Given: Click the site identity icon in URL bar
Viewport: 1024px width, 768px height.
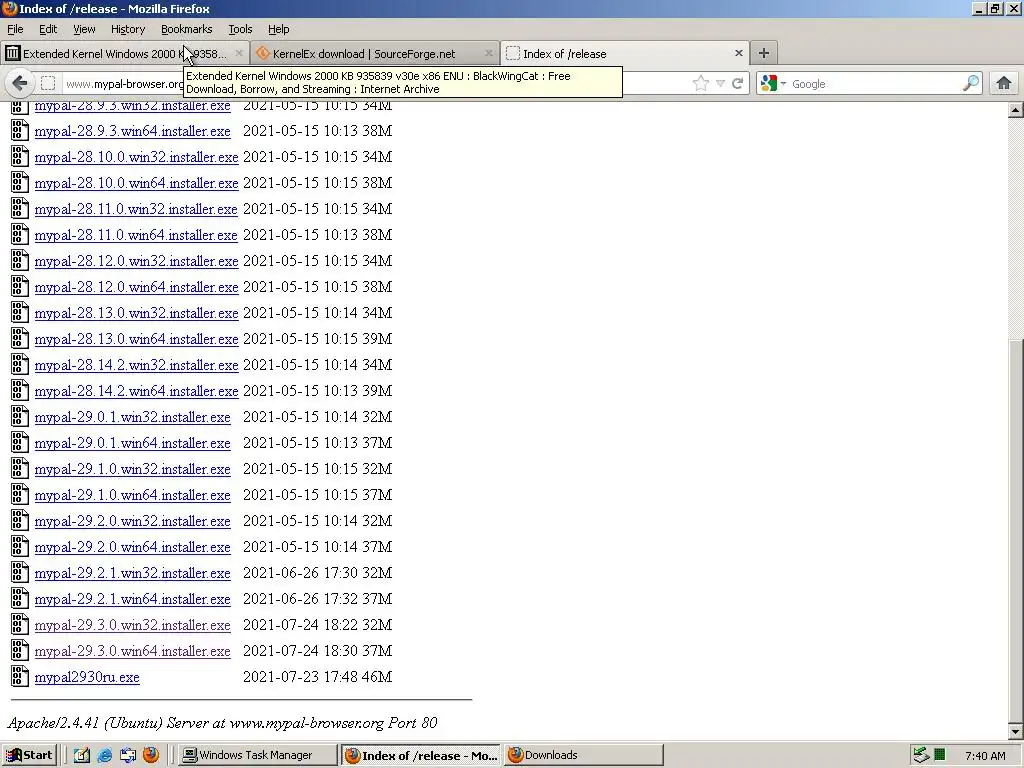Looking at the screenshot, I should point(48,84).
